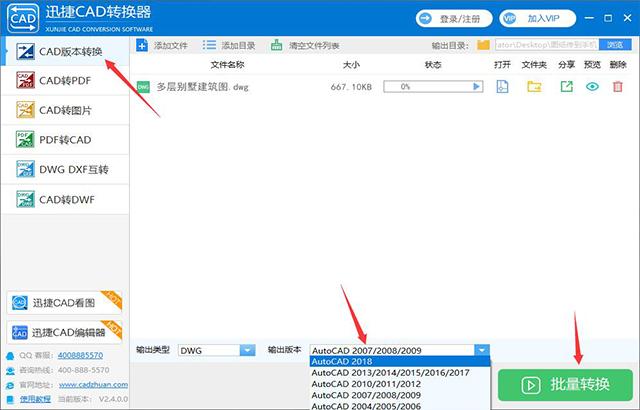Image resolution: width=640 pixels, height=410 pixels.
Task: Select the CAD转图片 sidebar item
Action: tap(65, 110)
